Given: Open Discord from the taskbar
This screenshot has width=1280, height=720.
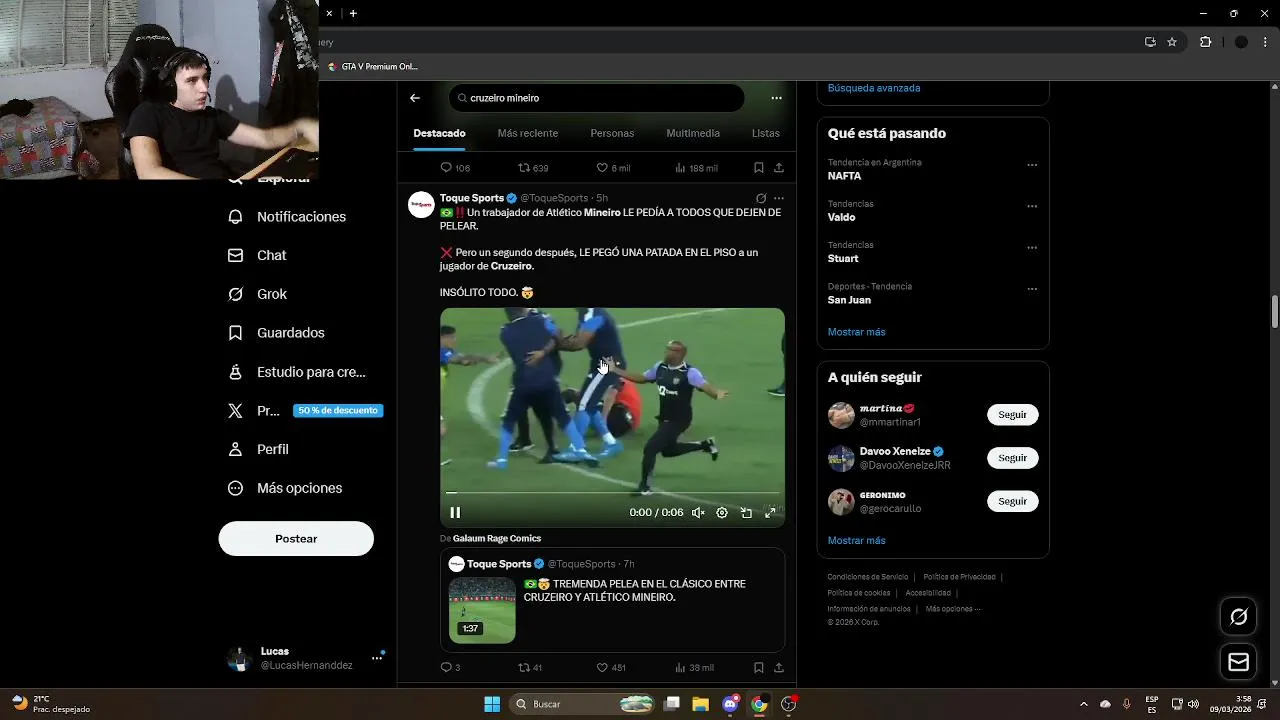Looking at the screenshot, I should click(x=730, y=704).
